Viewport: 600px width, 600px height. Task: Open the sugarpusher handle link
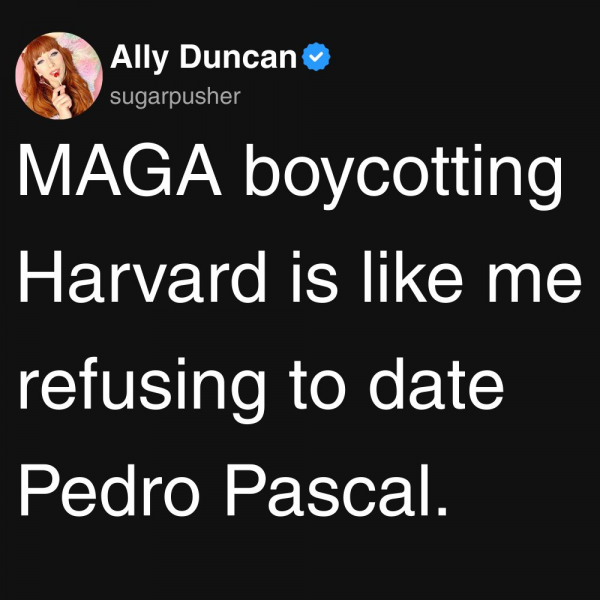(175, 97)
